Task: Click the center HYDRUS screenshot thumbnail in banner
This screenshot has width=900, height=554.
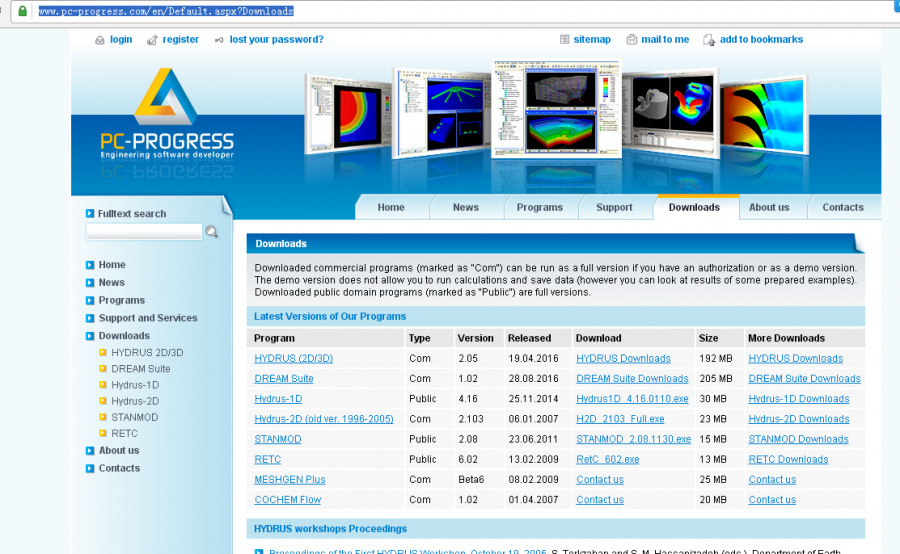Action: coord(556,108)
